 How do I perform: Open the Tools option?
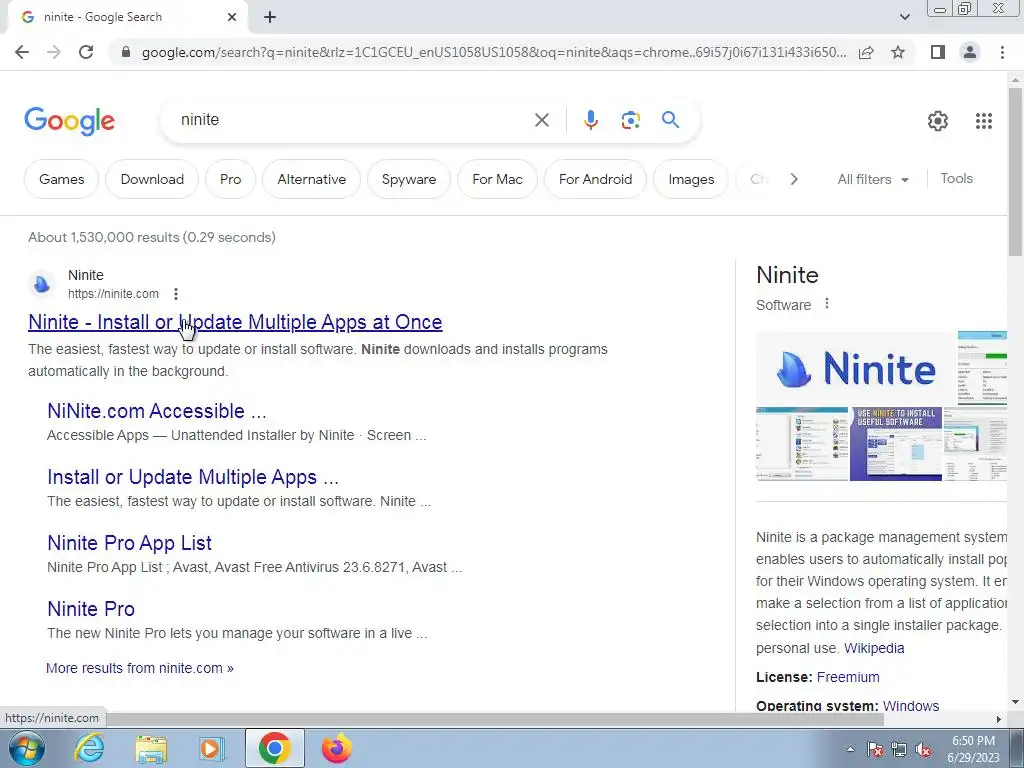pyautogui.click(x=956, y=178)
